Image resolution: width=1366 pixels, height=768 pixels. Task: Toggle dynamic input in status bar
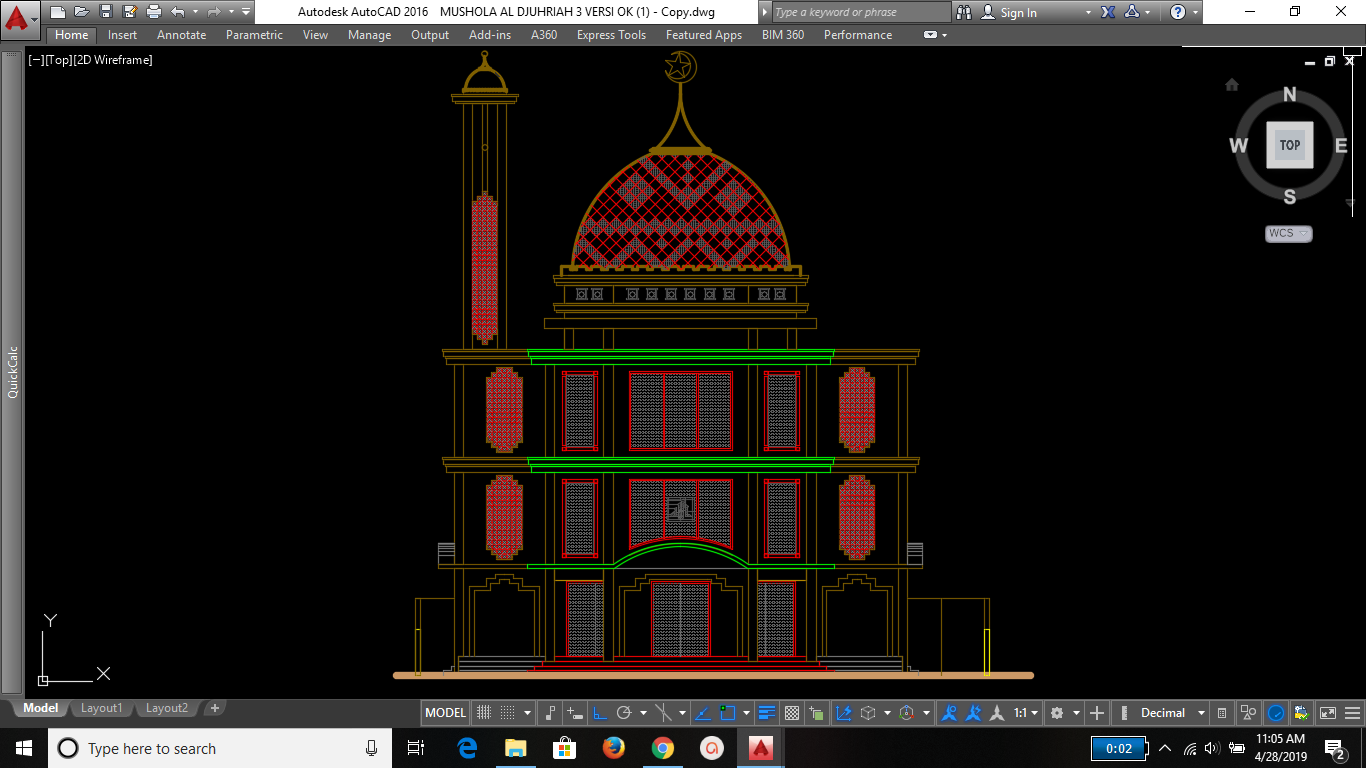click(x=574, y=713)
